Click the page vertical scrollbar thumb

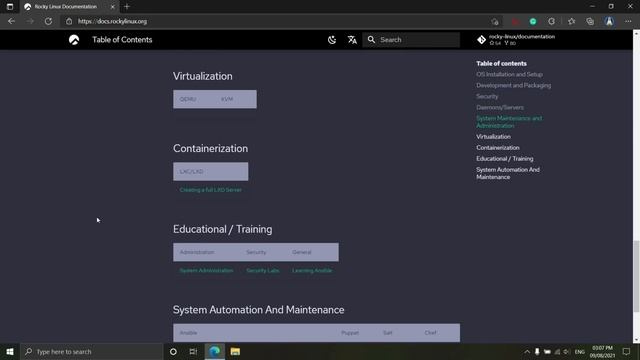pyautogui.click(x=636, y=277)
